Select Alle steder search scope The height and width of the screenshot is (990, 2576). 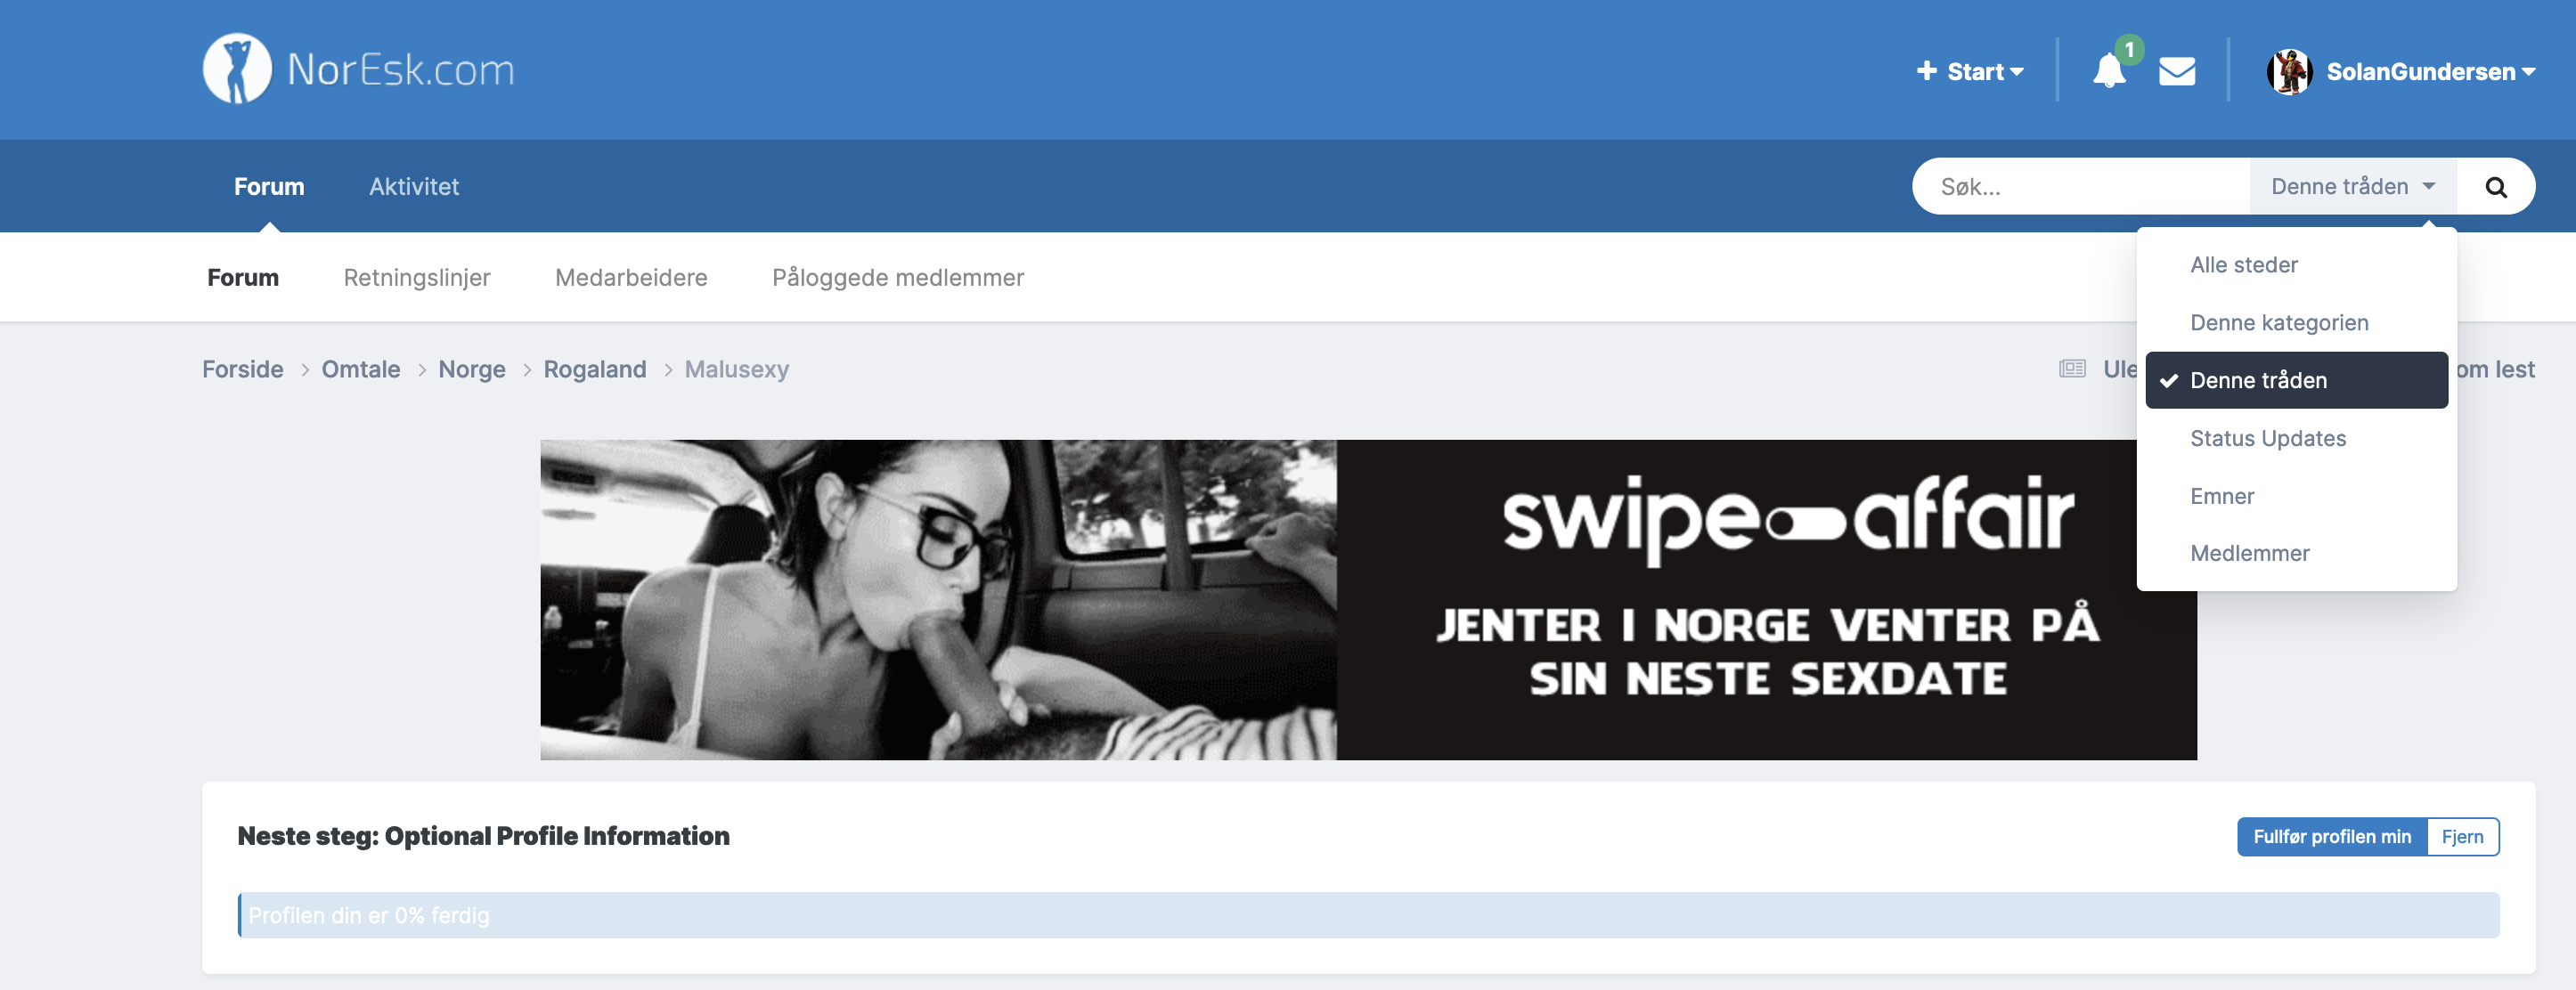tap(2296, 265)
